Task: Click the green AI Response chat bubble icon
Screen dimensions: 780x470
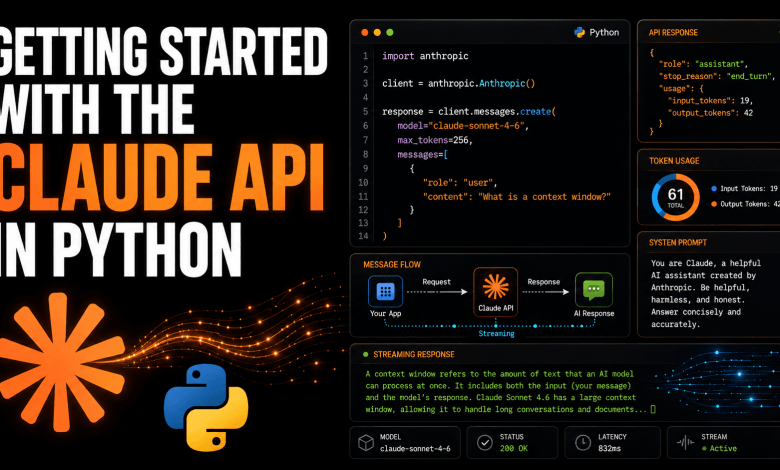Action: point(594,290)
